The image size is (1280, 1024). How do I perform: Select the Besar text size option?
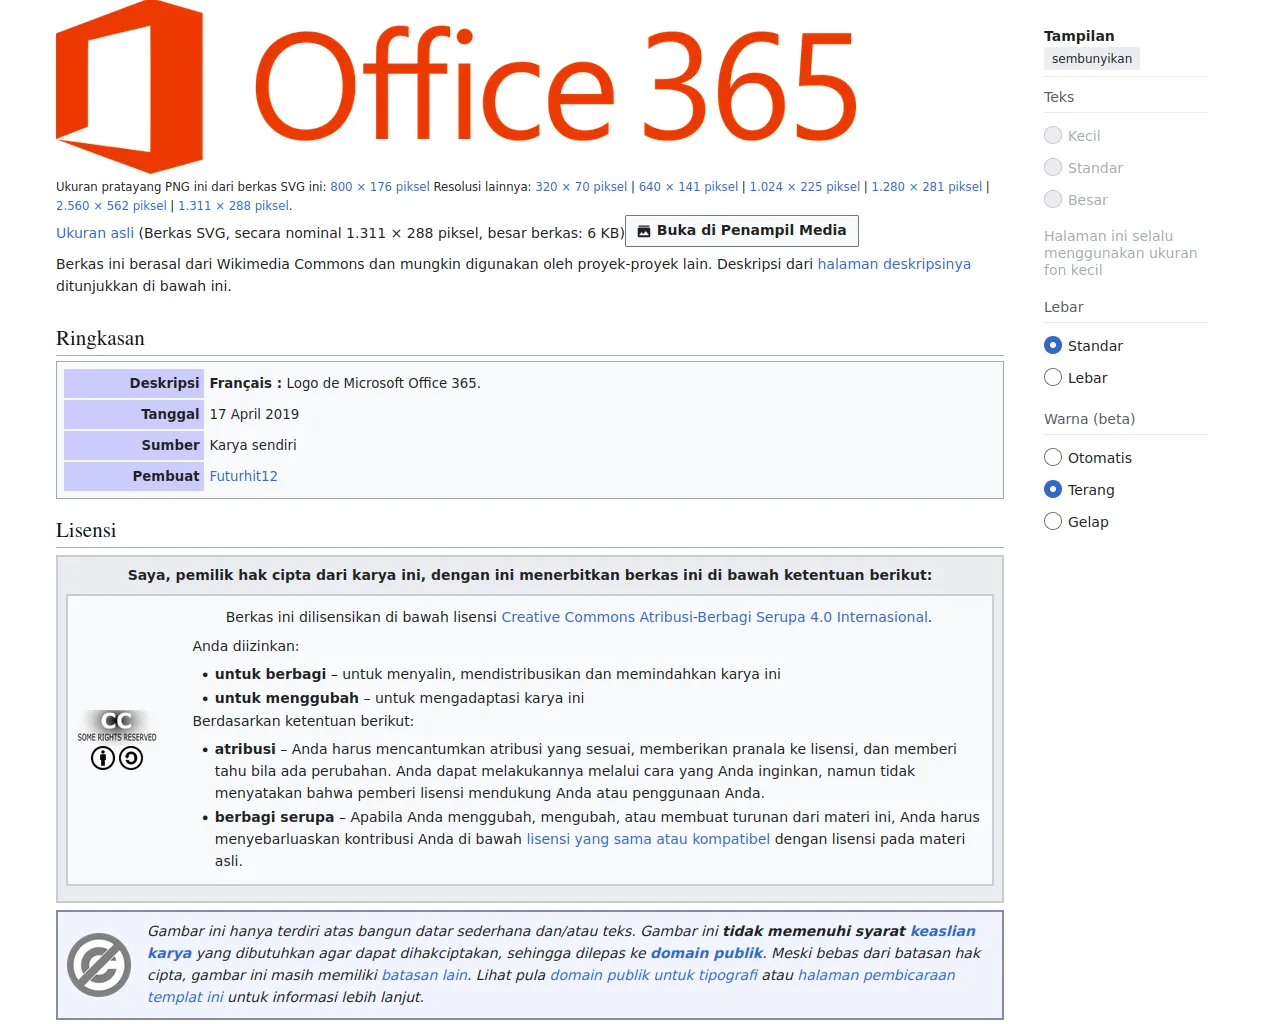point(1053,200)
